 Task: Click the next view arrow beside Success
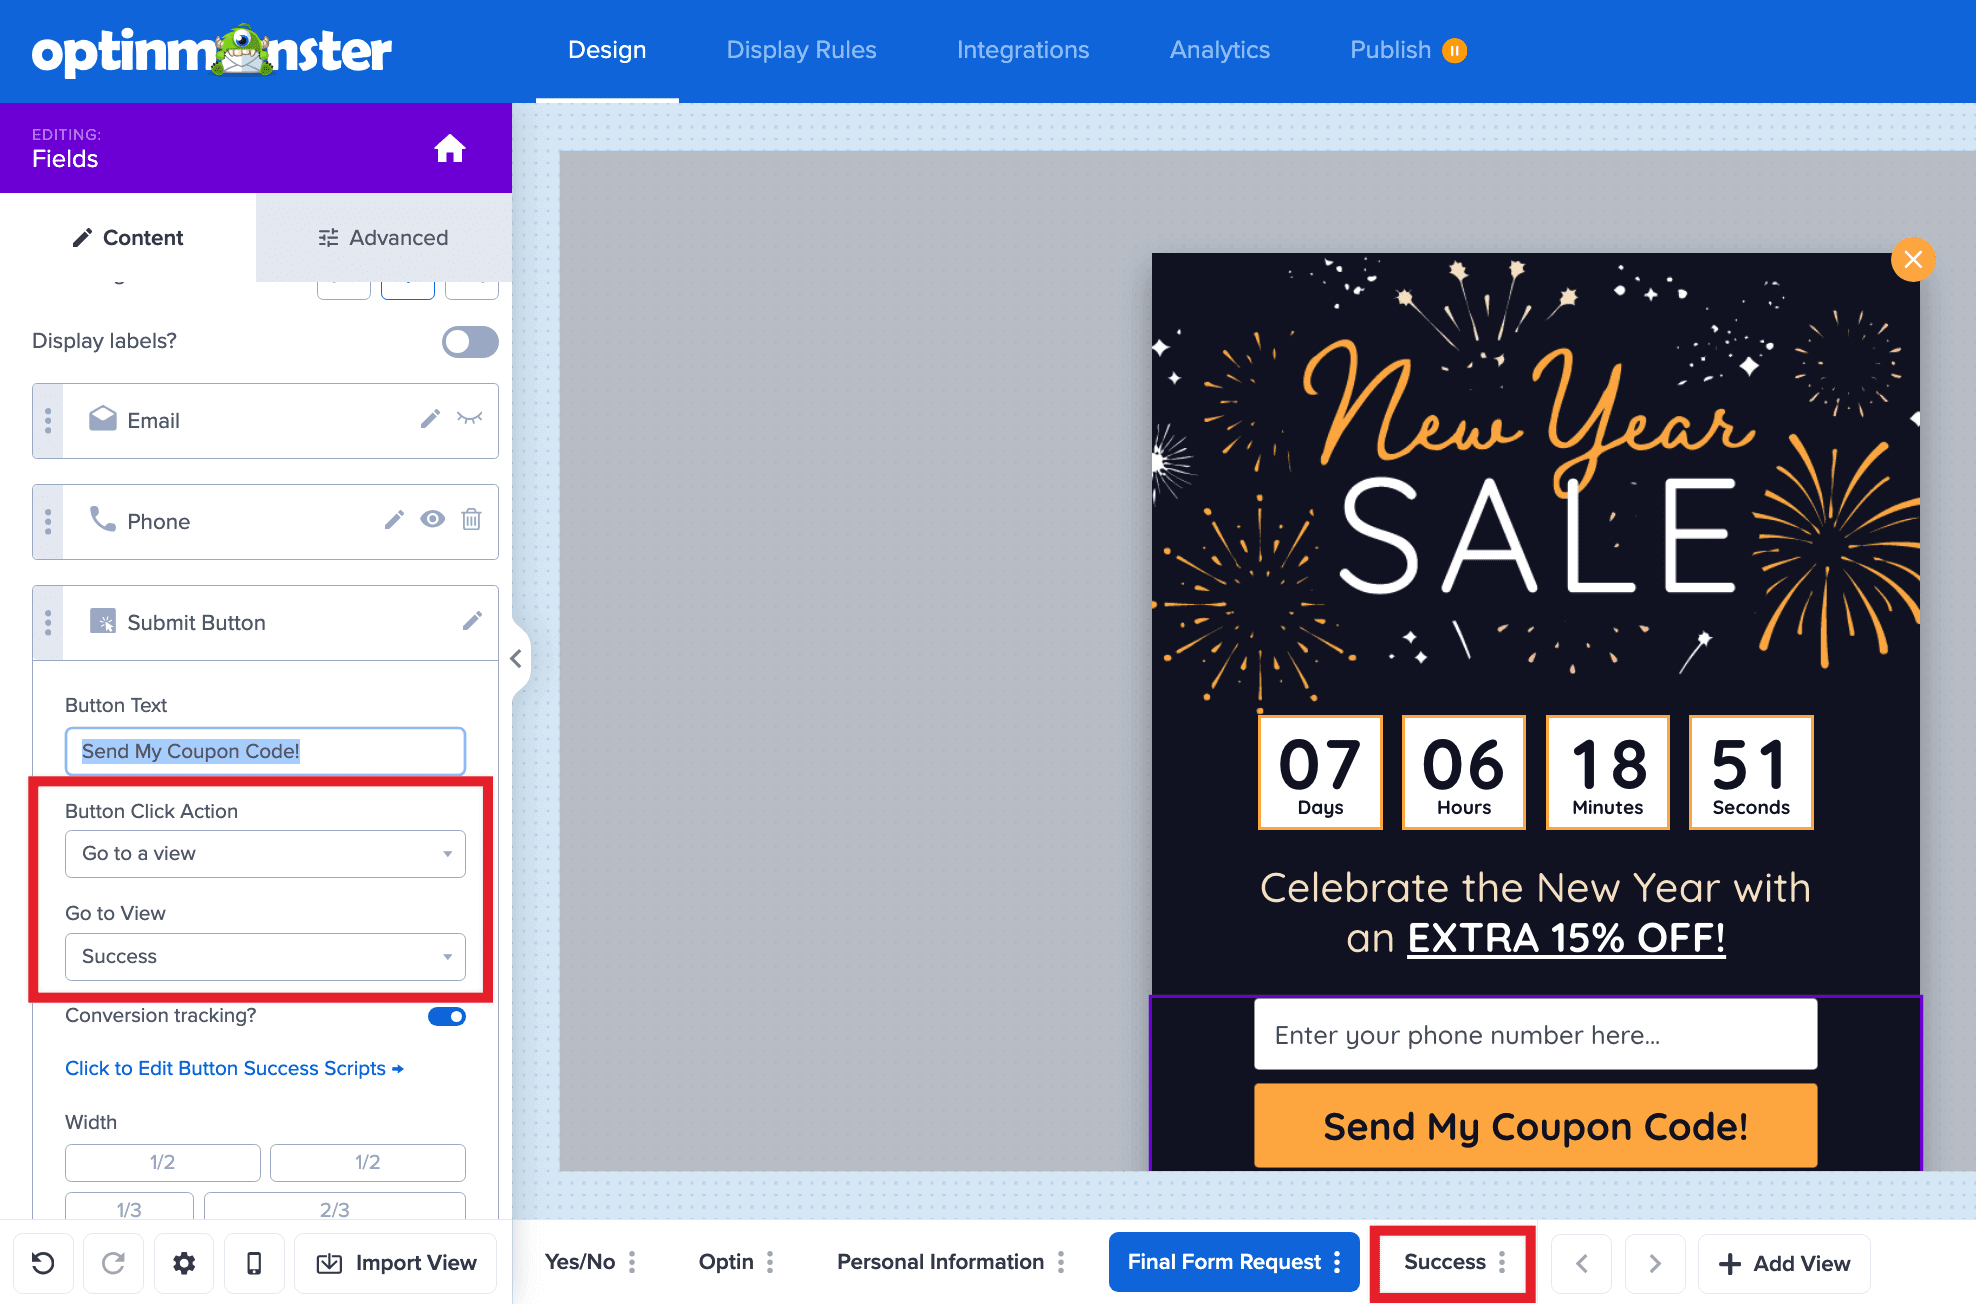tap(1655, 1262)
